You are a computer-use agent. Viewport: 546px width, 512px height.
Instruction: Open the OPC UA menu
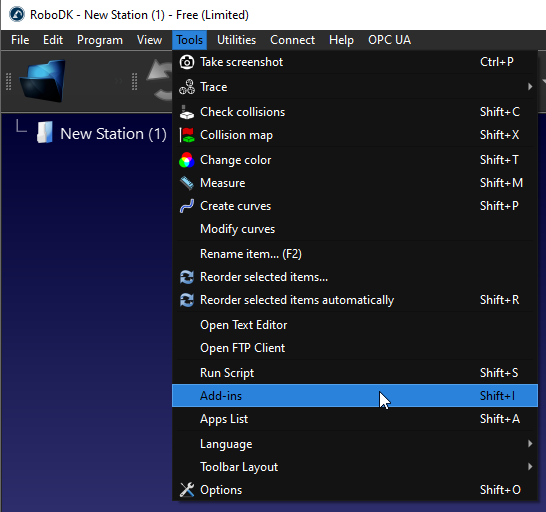point(389,40)
